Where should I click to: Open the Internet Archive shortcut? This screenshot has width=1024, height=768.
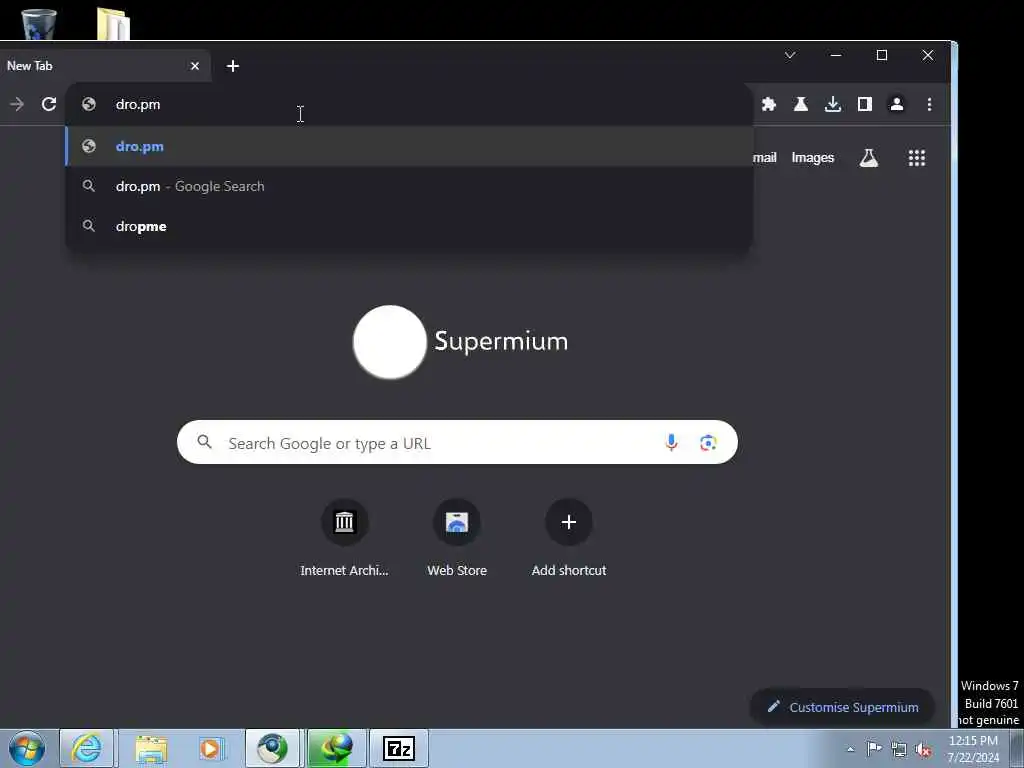pos(344,539)
